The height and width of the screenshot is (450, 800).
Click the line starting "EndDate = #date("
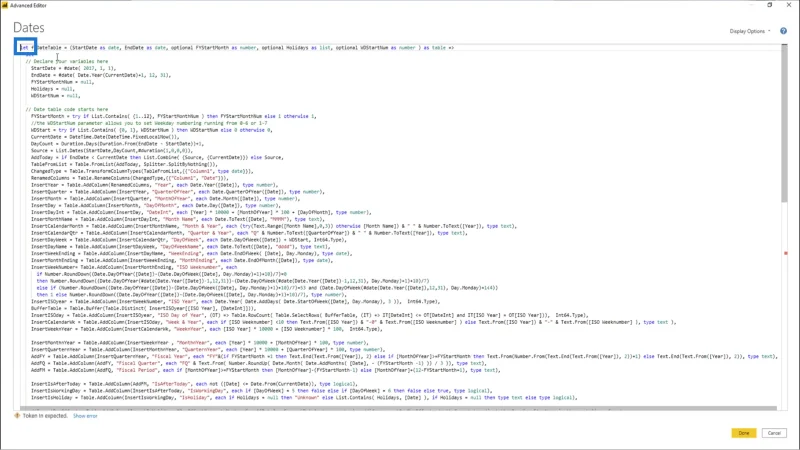(x=101, y=75)
